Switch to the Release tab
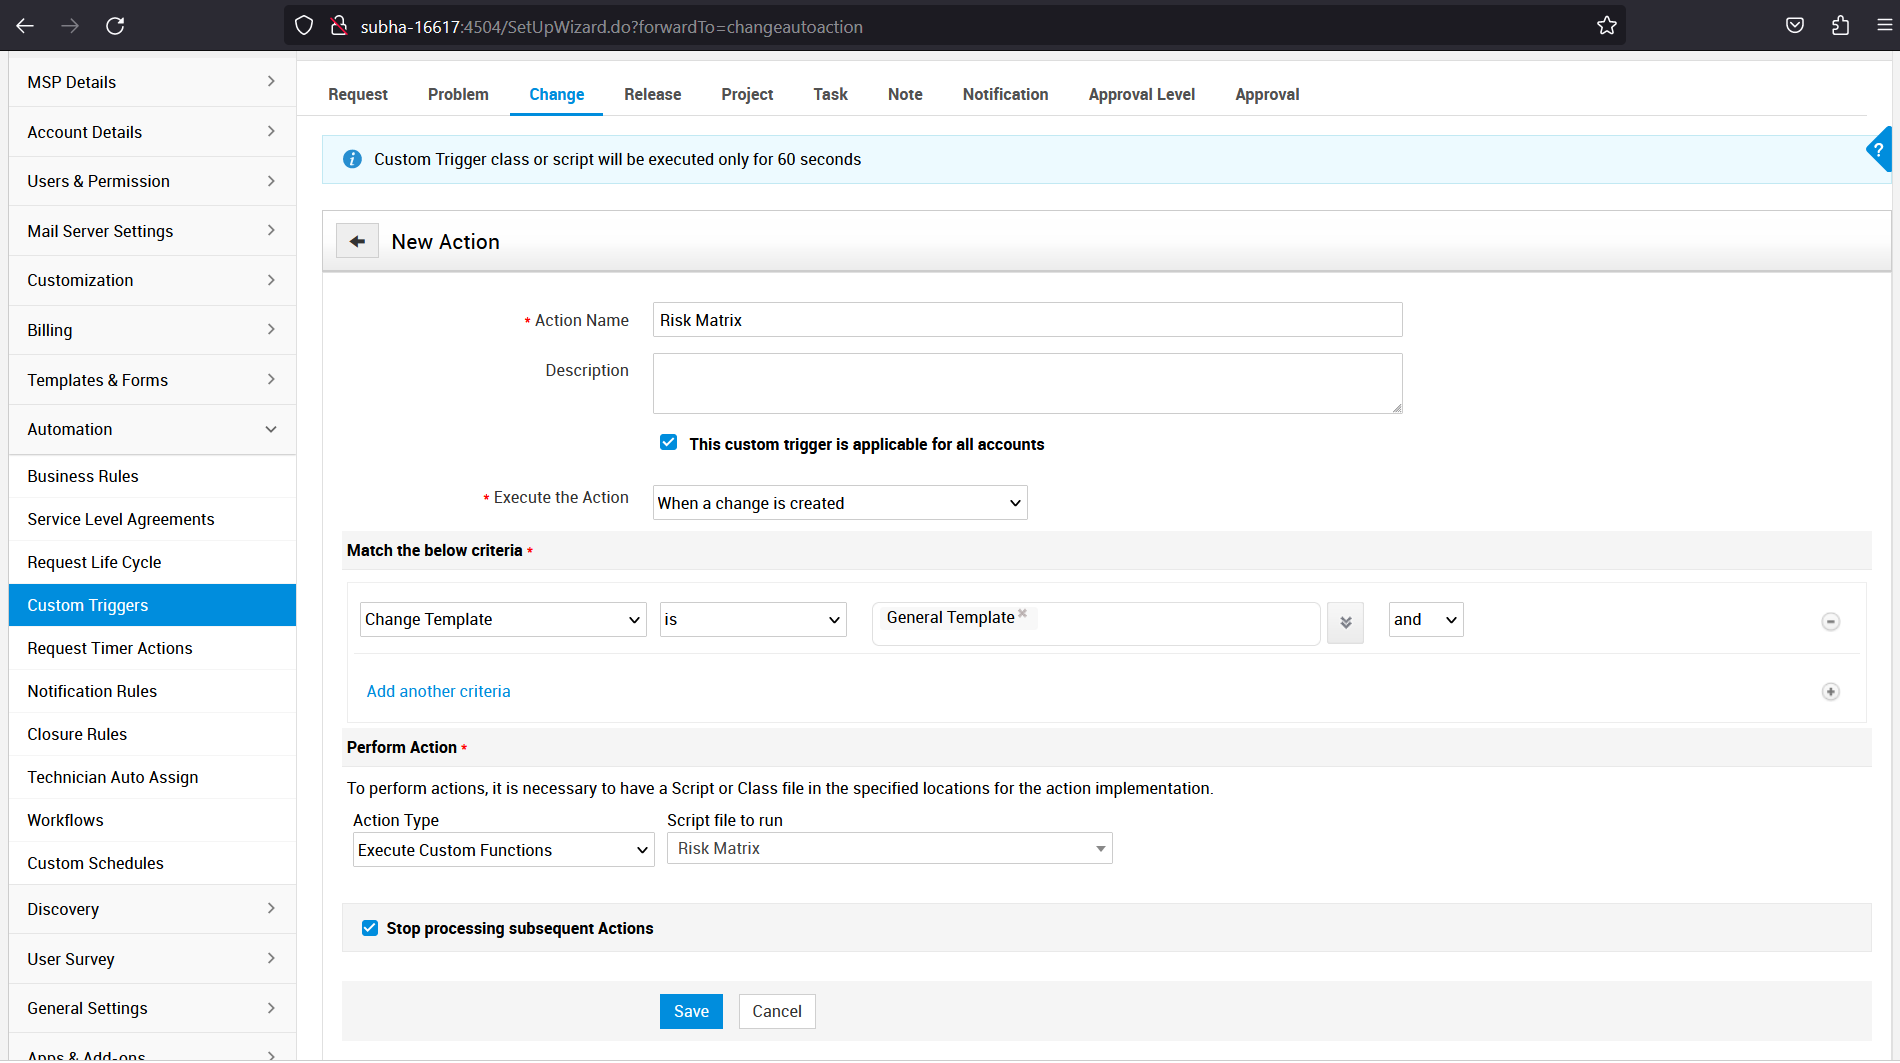This screenshot has width=1900, height=1063. [652, 94]
